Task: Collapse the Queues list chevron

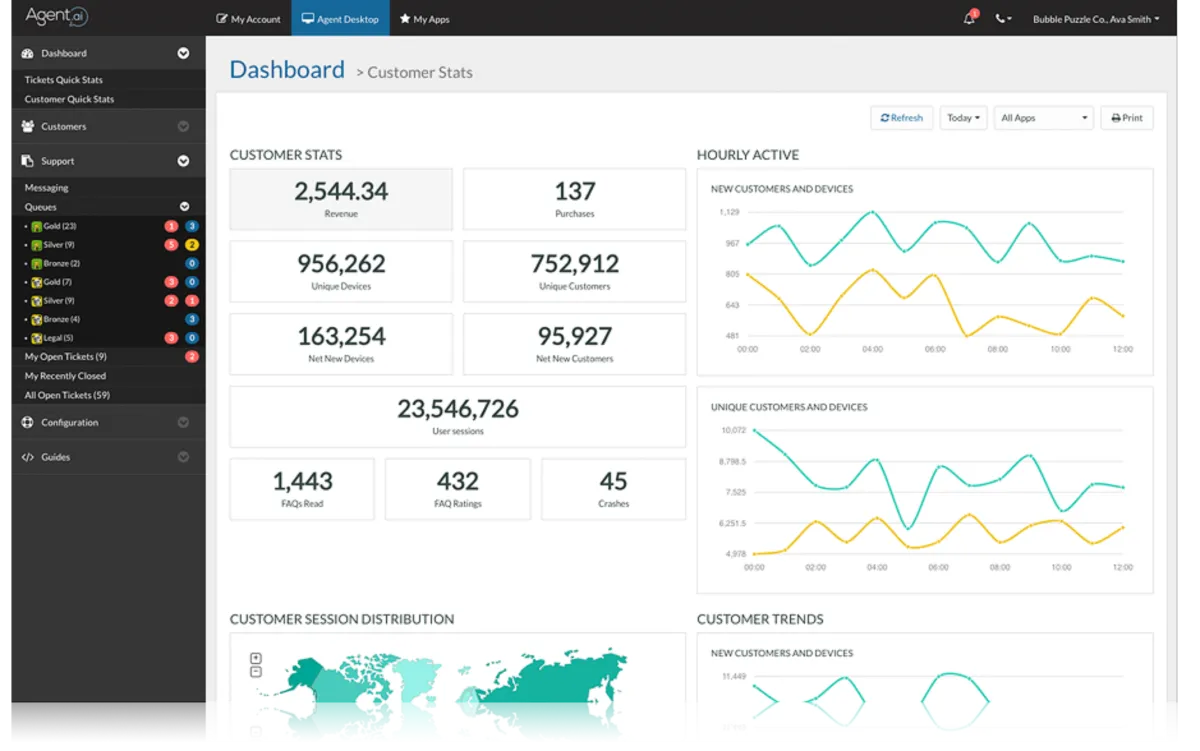Action: [x=184, y=207]
